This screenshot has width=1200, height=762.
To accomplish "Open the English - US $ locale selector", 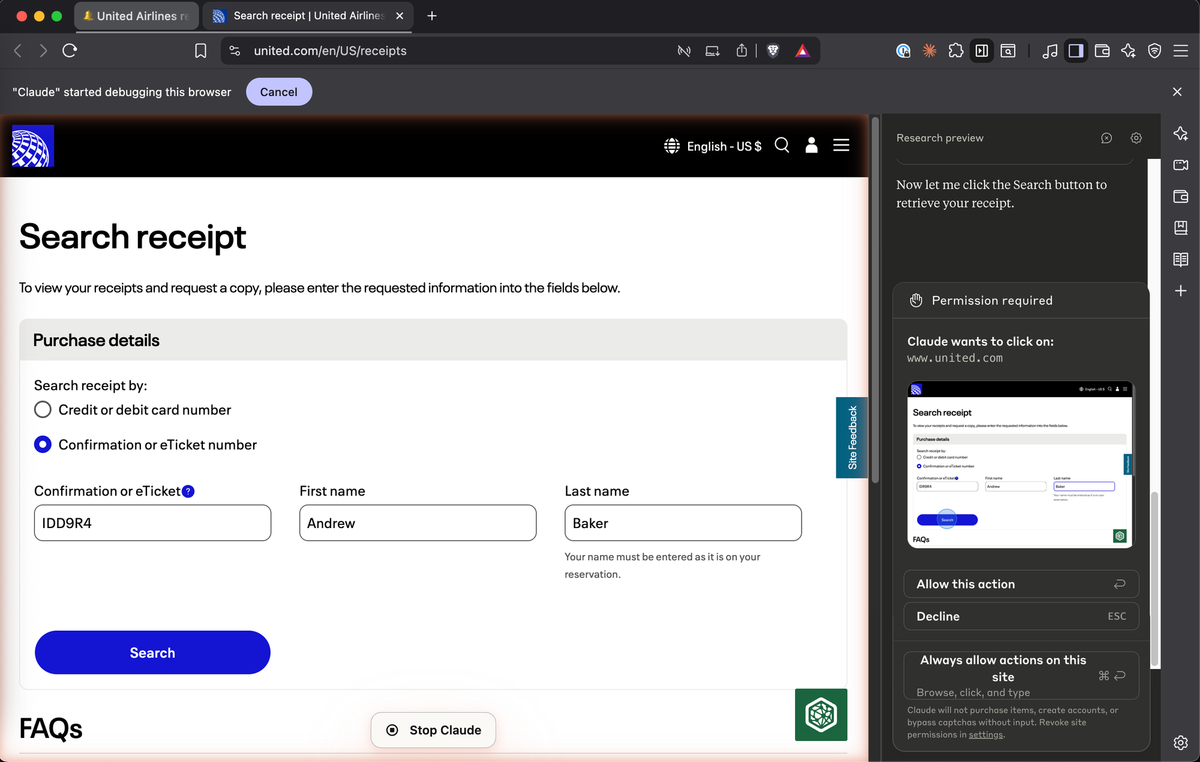I will [713, 145].
